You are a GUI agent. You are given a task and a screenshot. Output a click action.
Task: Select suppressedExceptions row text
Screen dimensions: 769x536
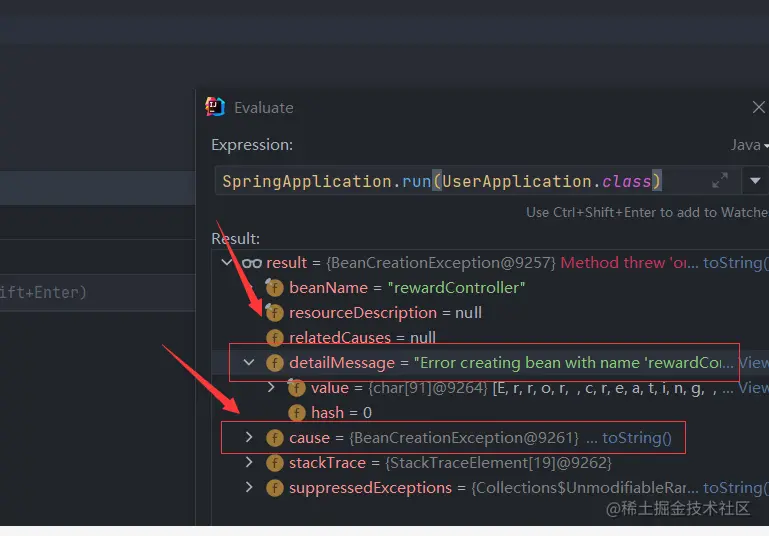pos(493,488)
